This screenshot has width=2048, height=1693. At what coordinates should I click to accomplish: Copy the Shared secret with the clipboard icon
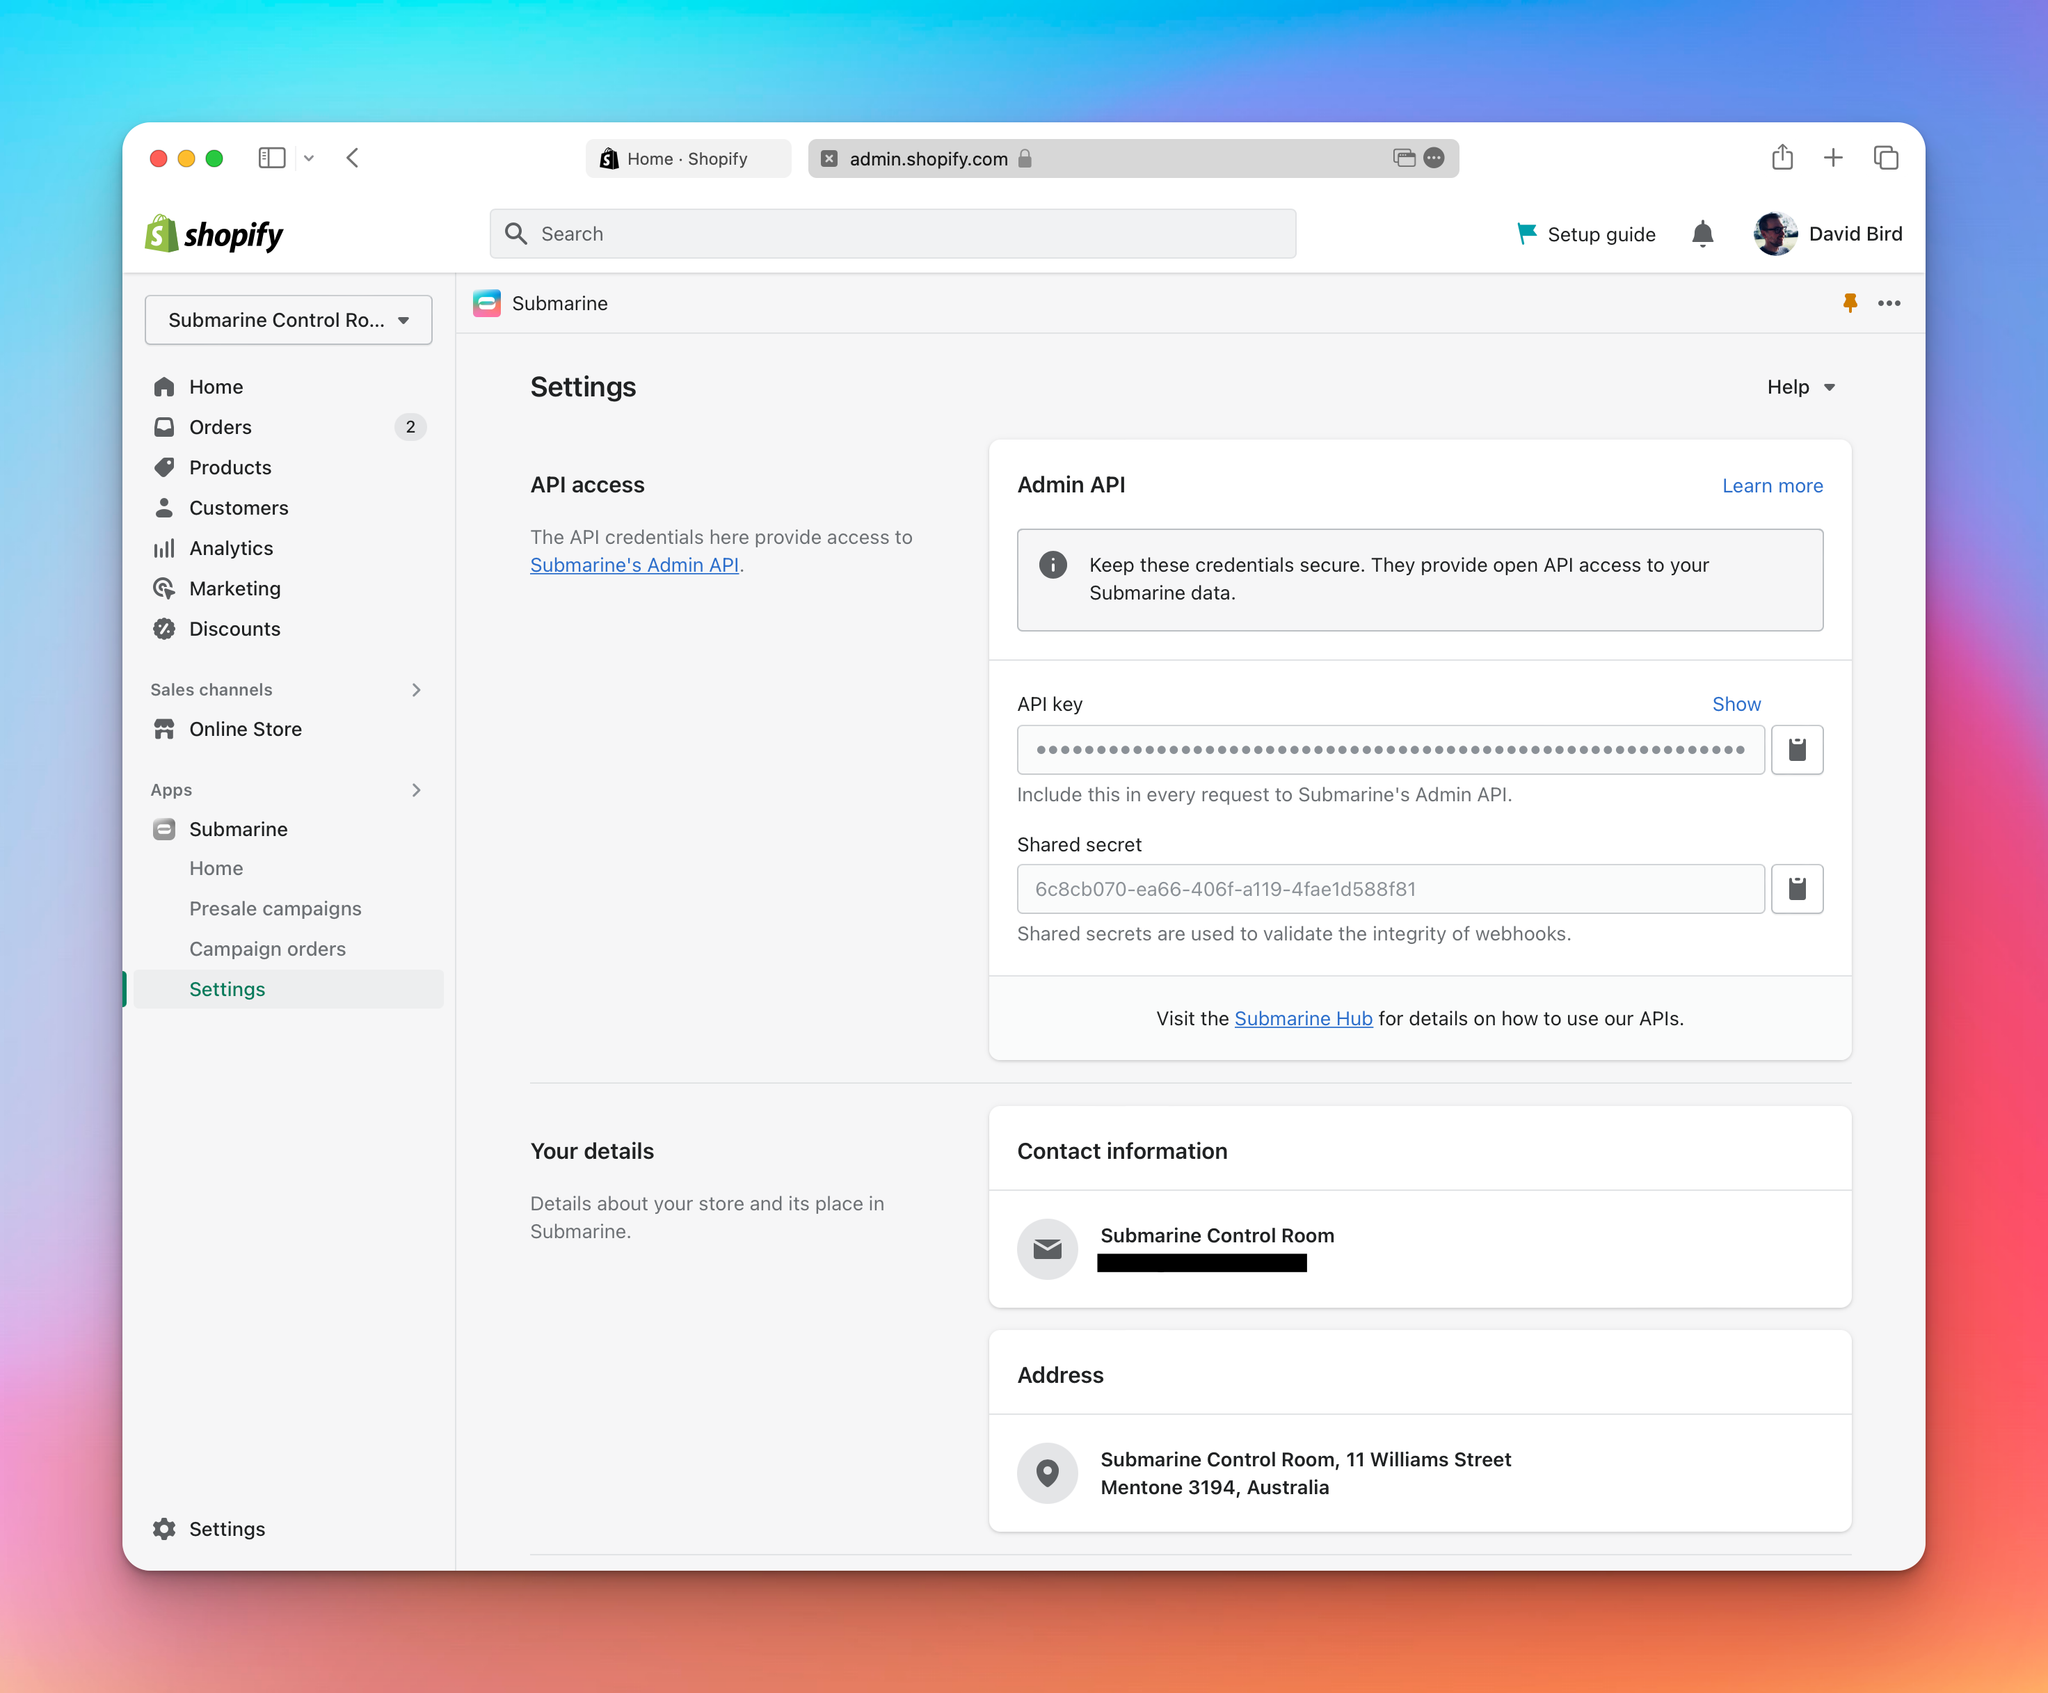tap(1797, 889)
